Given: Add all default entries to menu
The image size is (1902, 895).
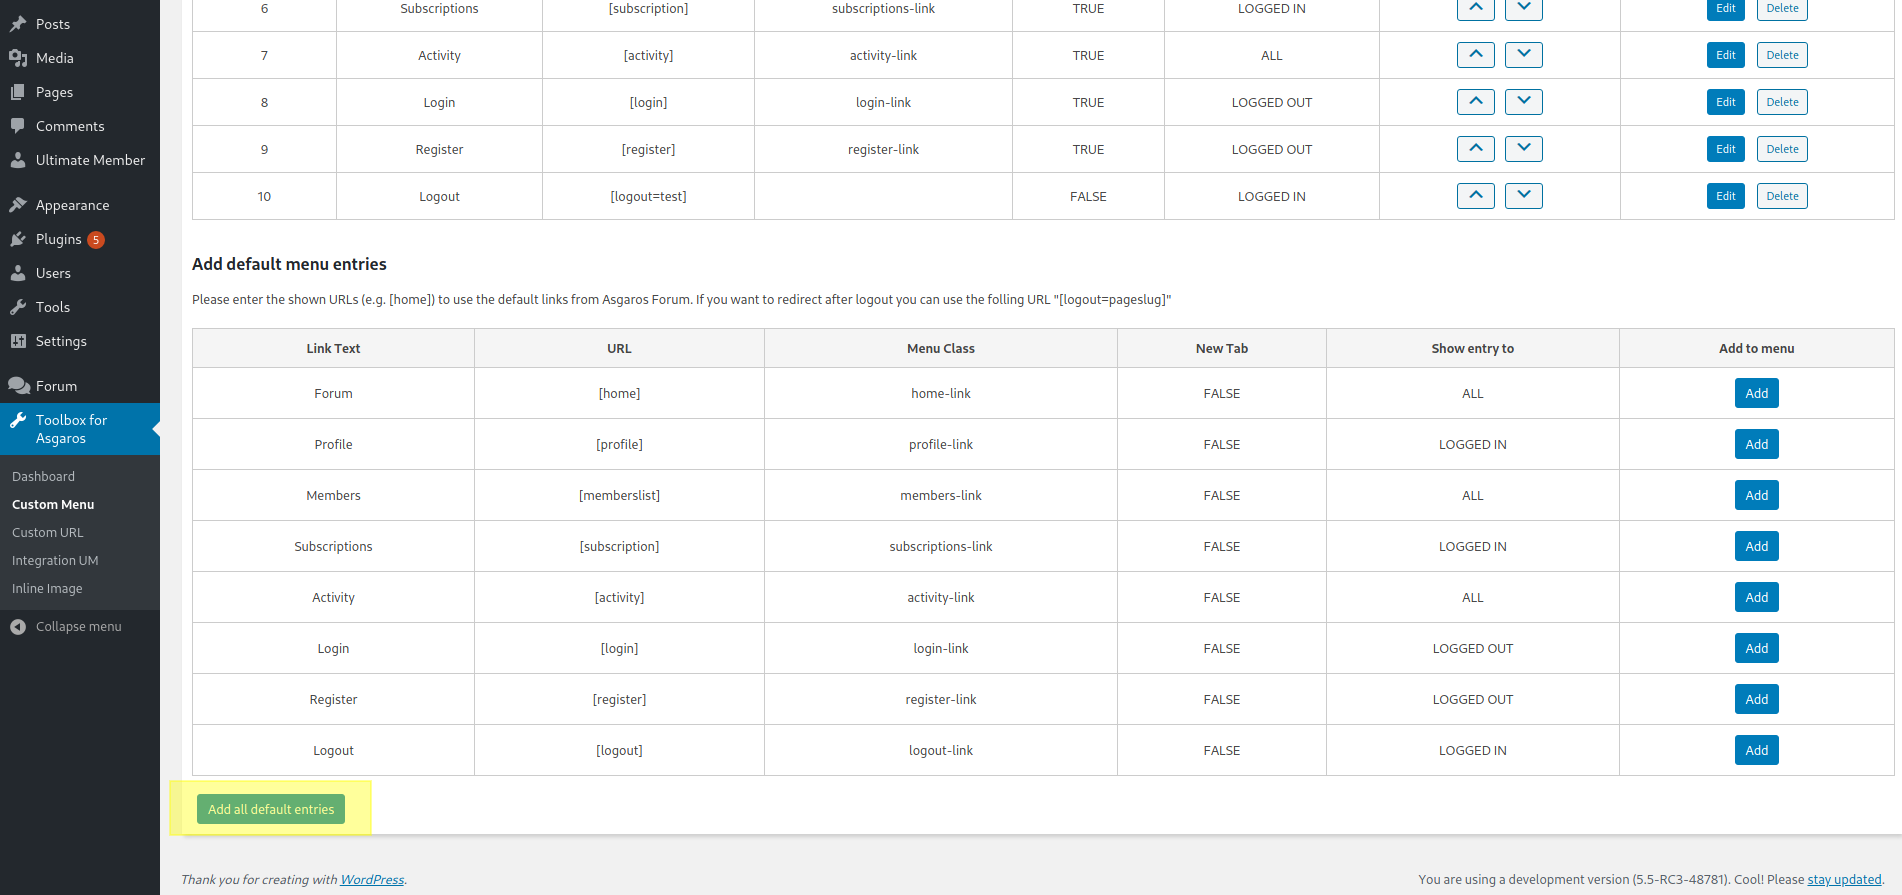Looking at the screenshot, I should [271, 809].
